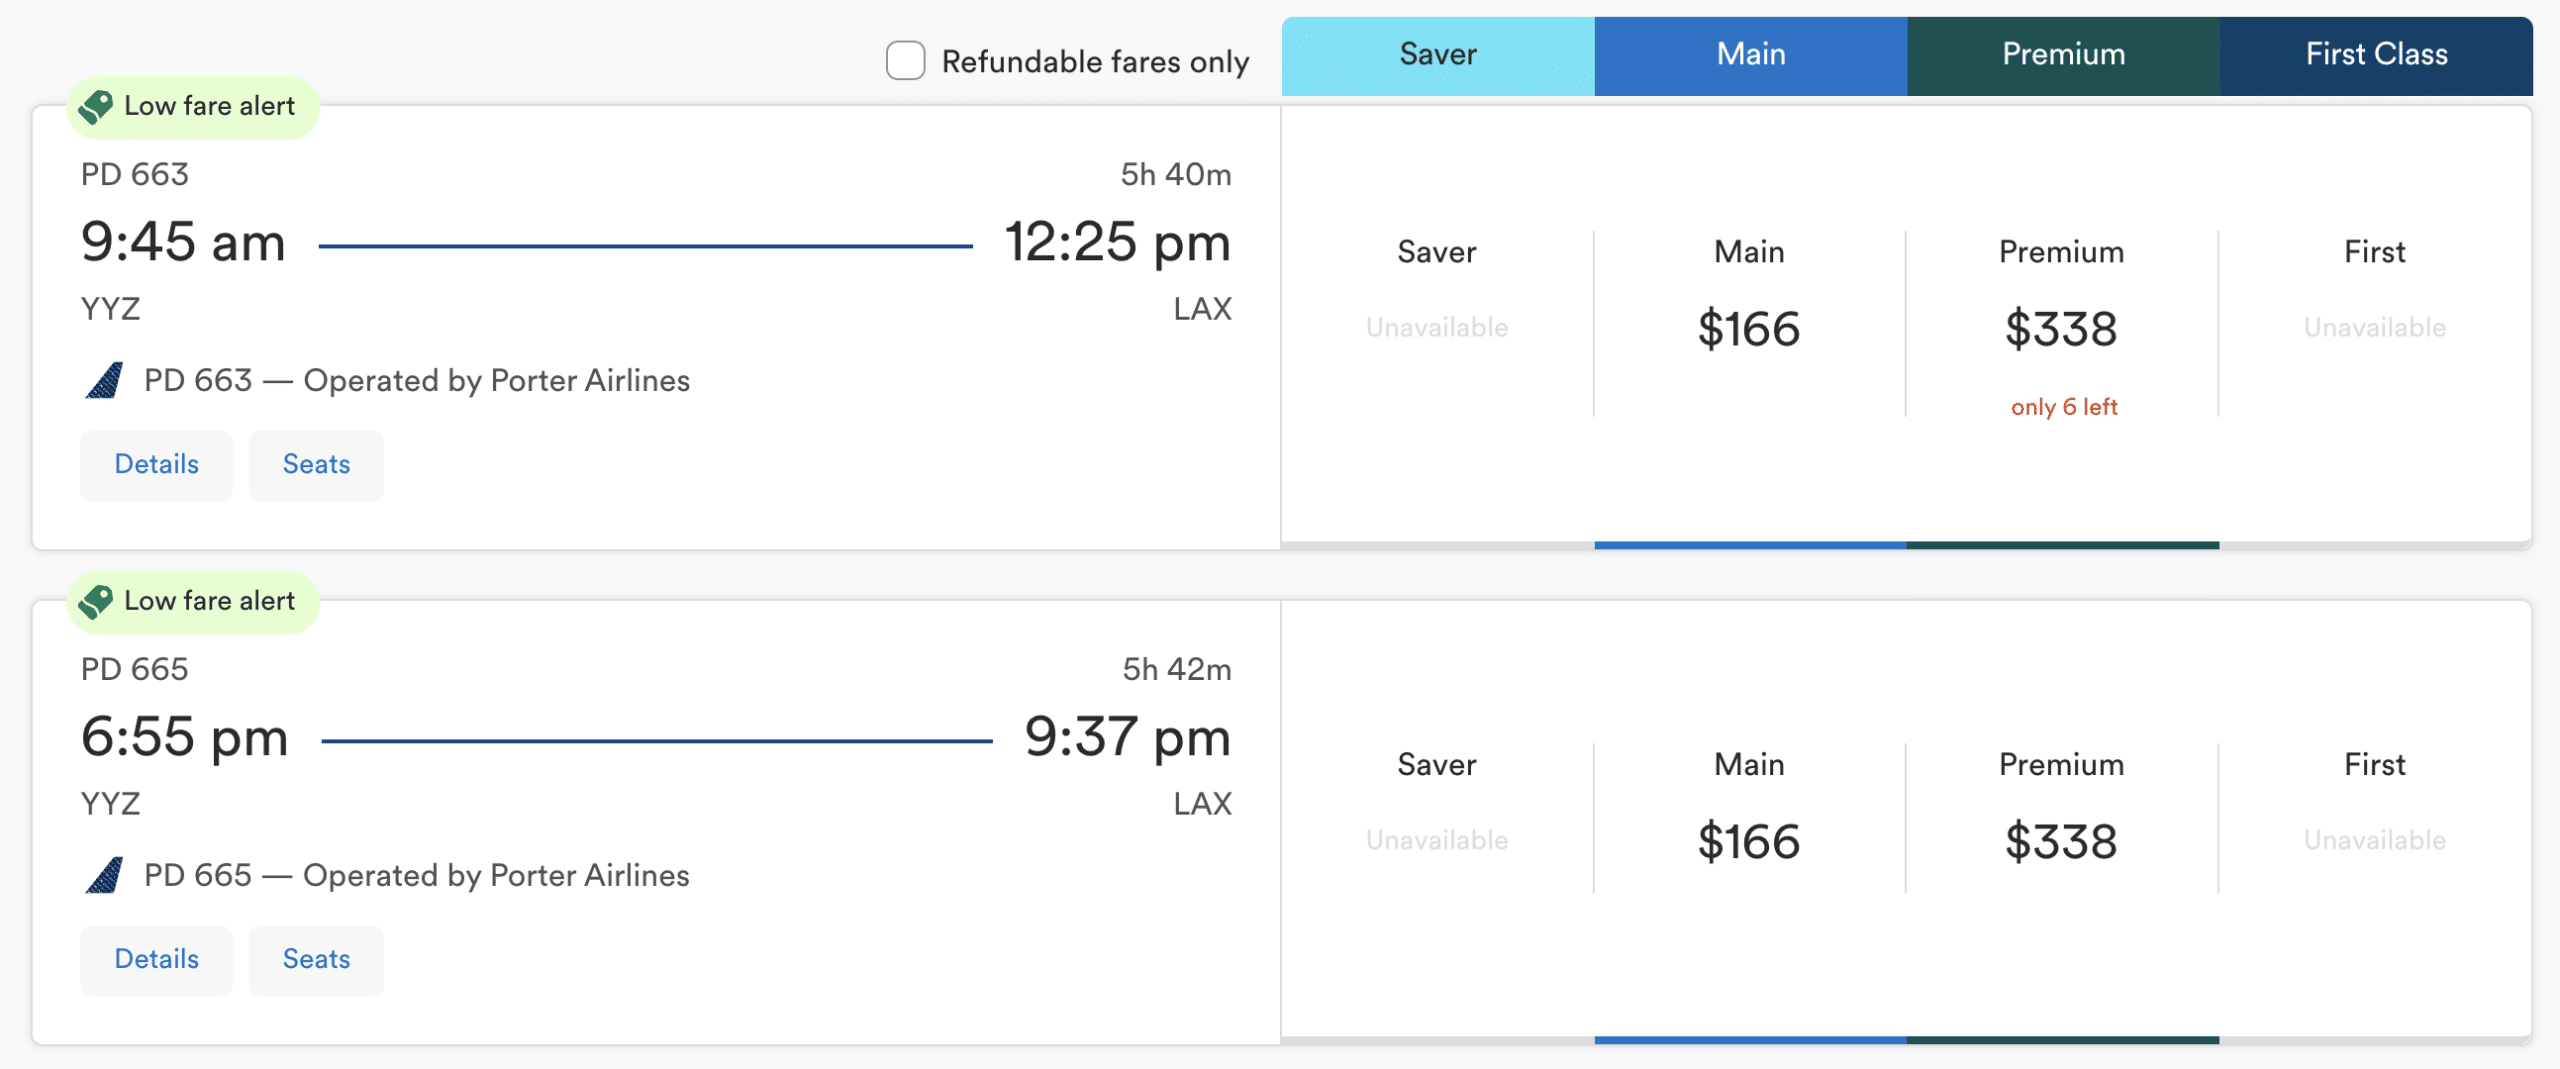
Task: Click the 6:55 pm departure time
Action: 185,738
